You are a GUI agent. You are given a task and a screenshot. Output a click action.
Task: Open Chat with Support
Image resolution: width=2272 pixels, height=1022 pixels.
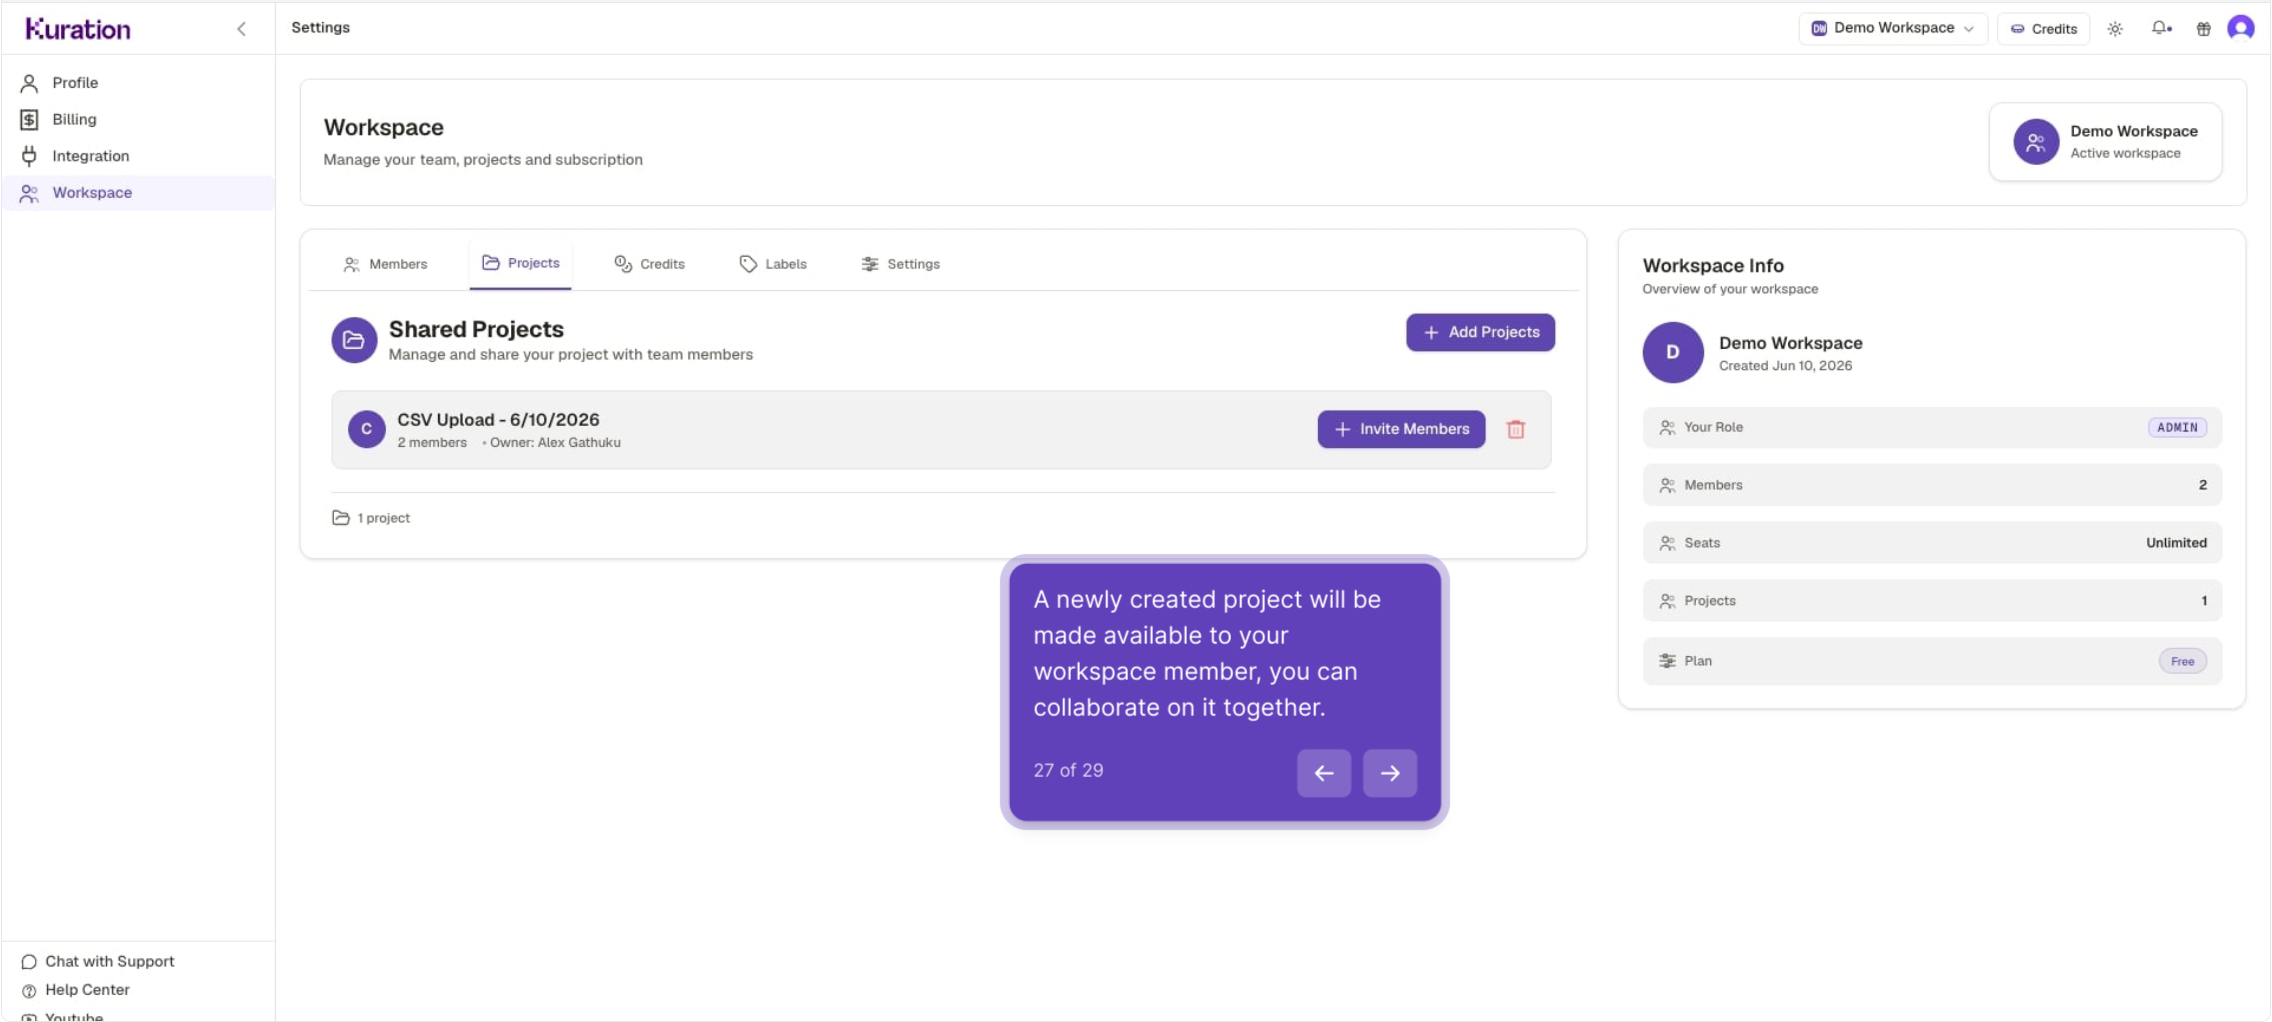[98, 961]
